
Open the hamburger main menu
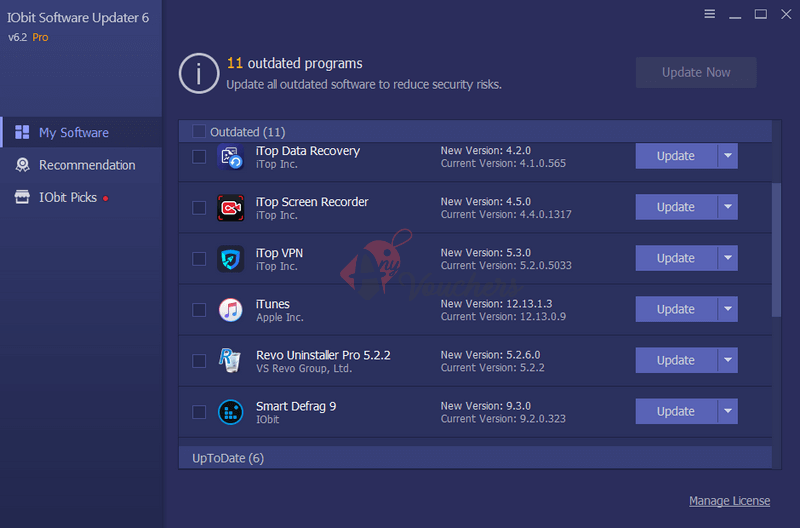point(709,14)
